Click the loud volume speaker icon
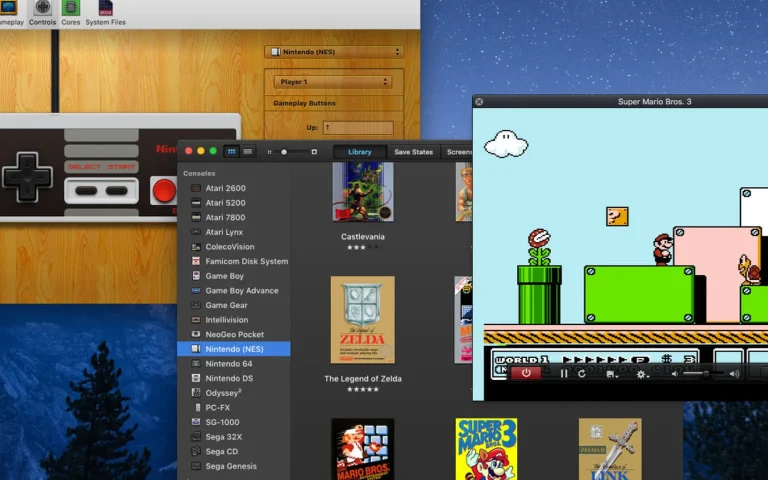 pyautogui.click(x=734, y=374)
